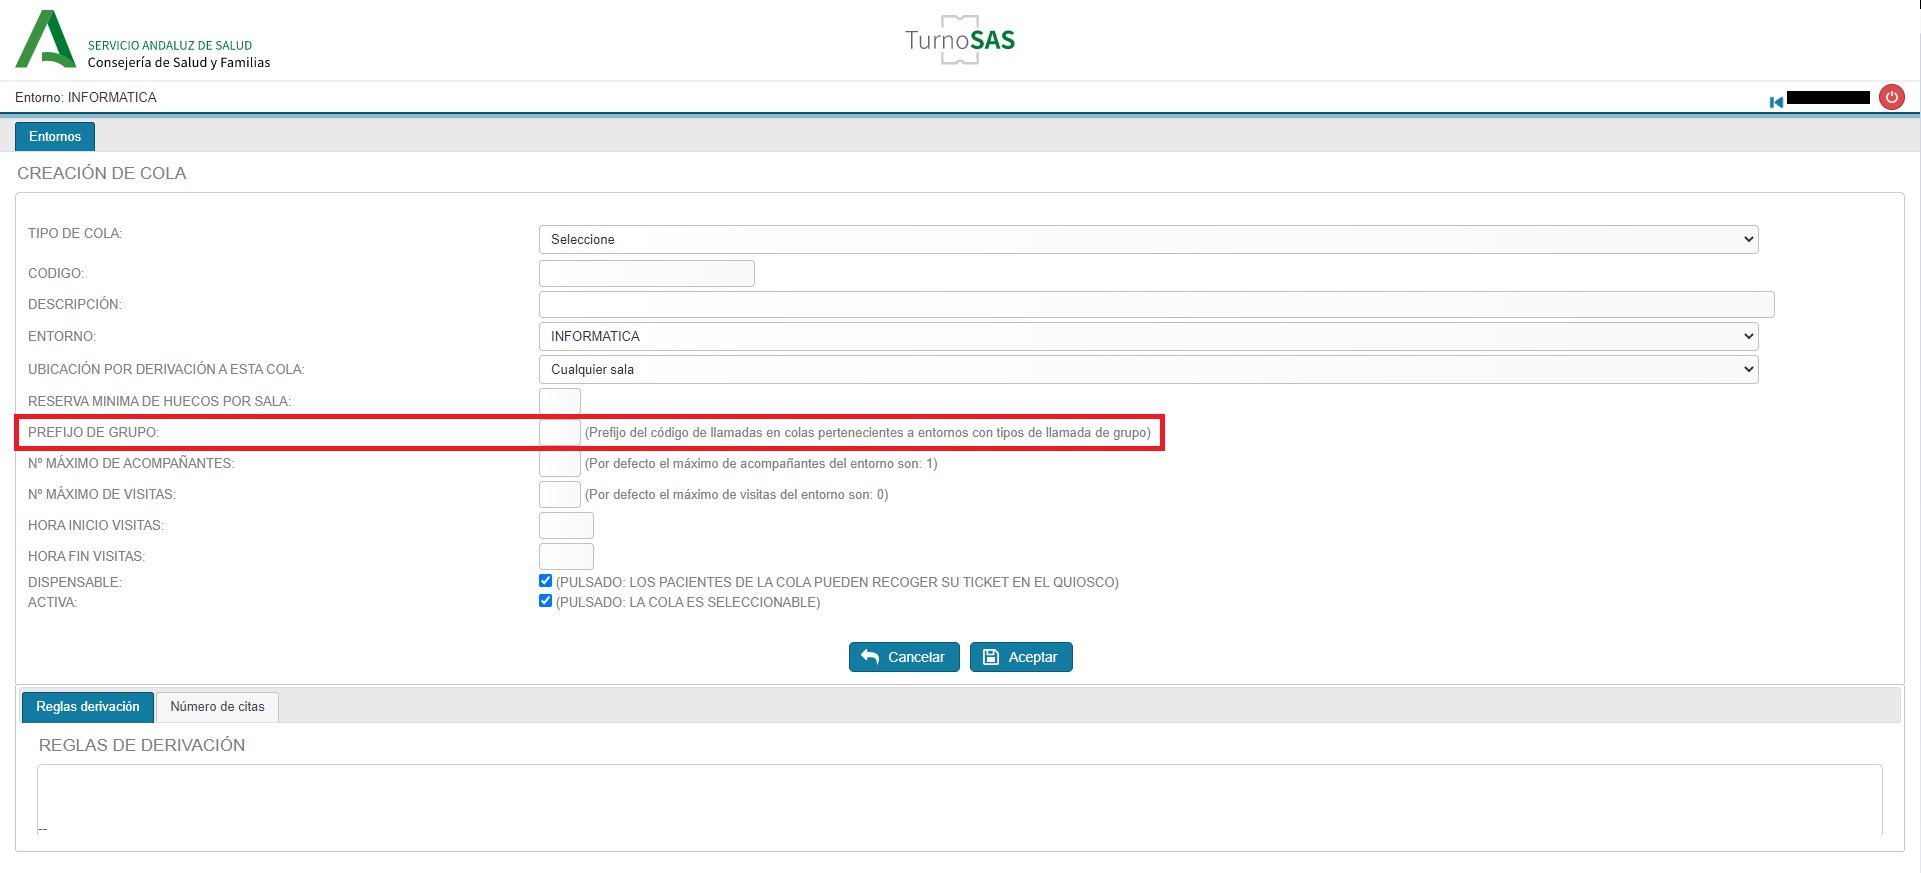Click the Junta de Andalucía green logo
Screen dimensions: 1921x873
[45, 39]
